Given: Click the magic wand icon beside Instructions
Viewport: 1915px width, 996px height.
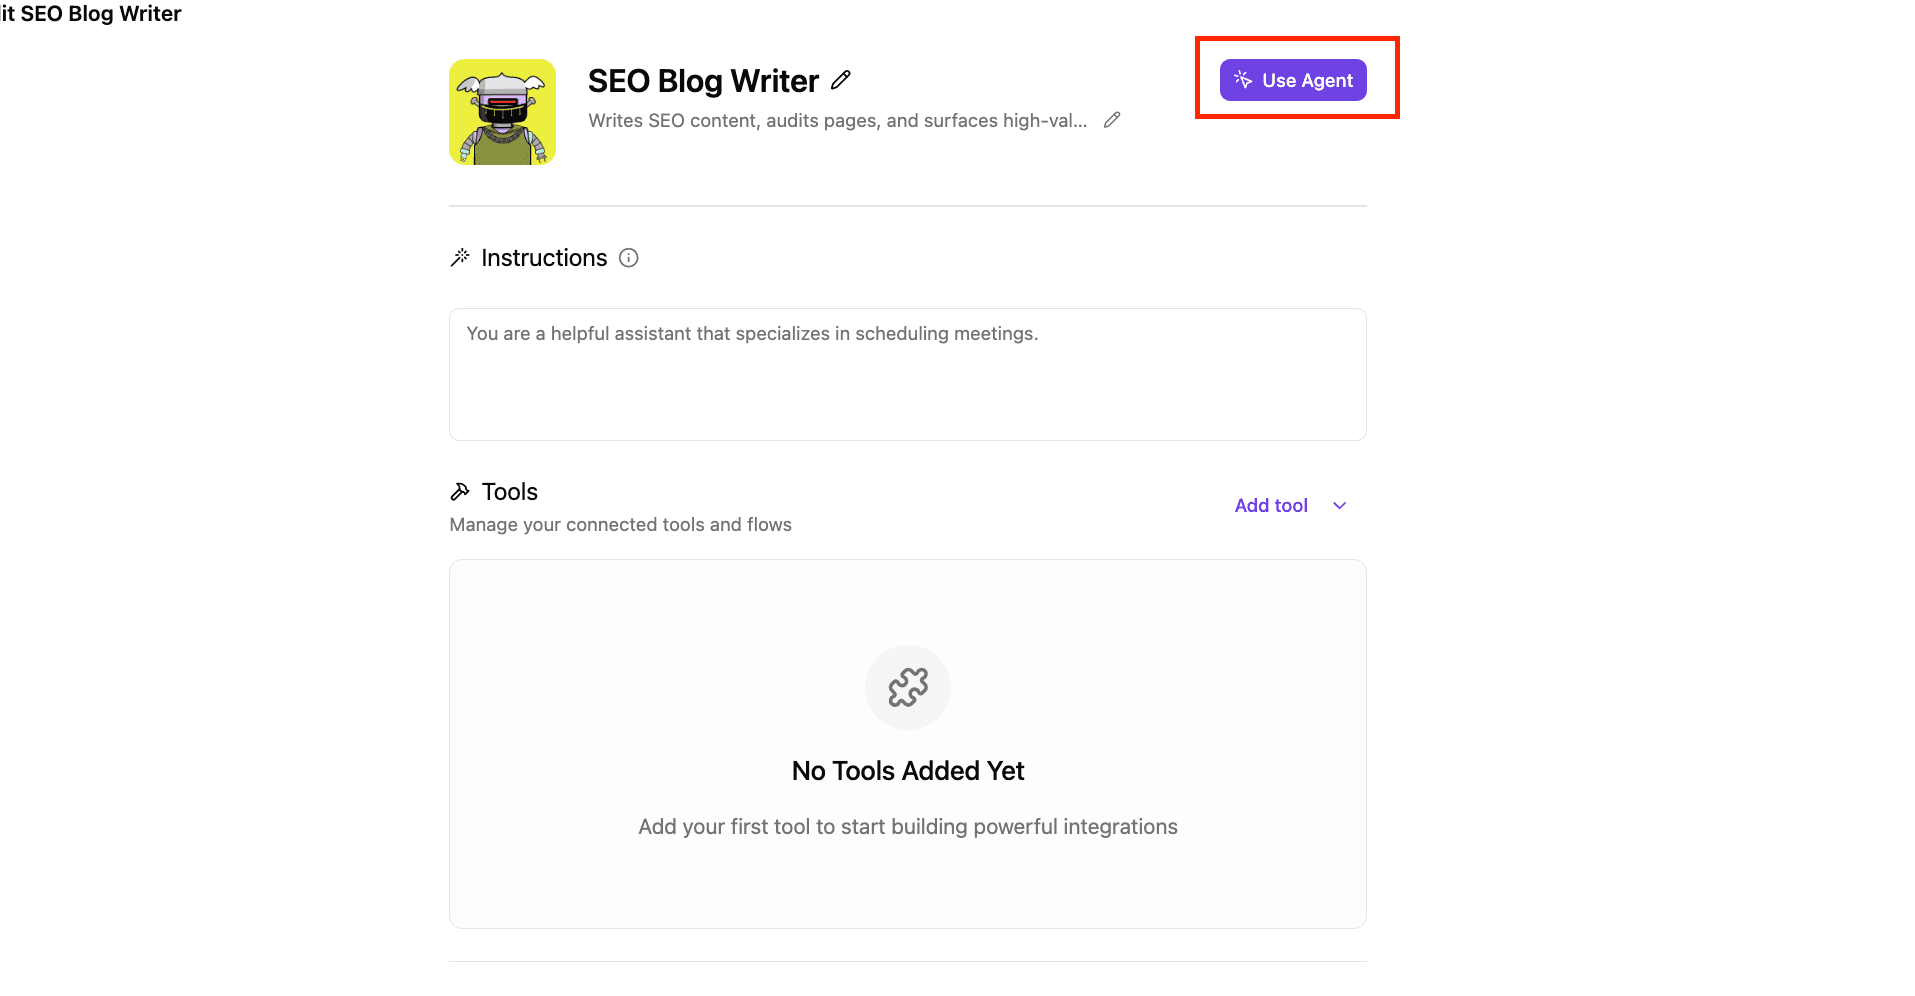Looking at the screenshot, I should [x=460, y=258].
